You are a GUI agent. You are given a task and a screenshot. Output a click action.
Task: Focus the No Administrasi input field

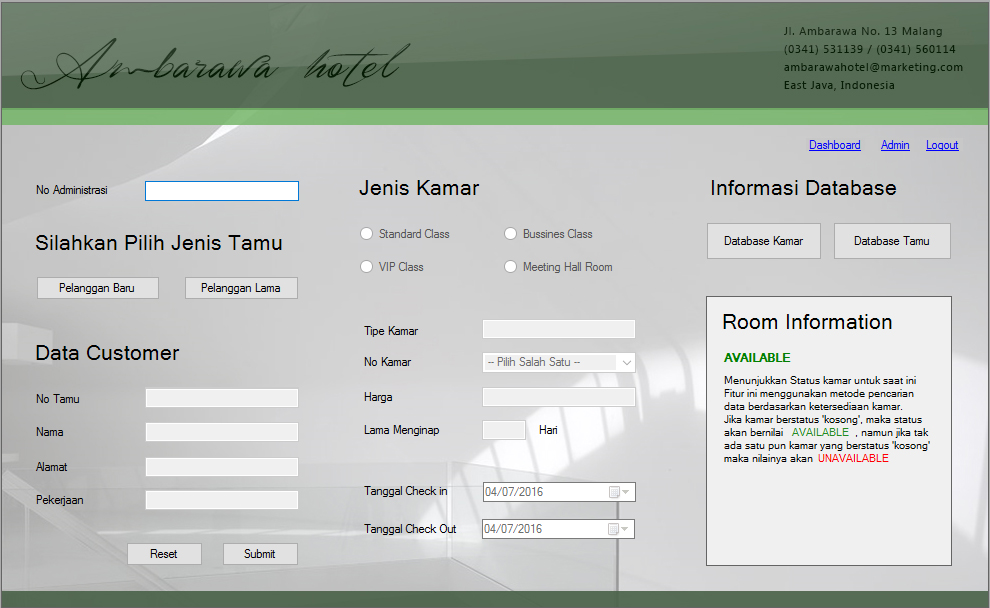tap(222, 191)
